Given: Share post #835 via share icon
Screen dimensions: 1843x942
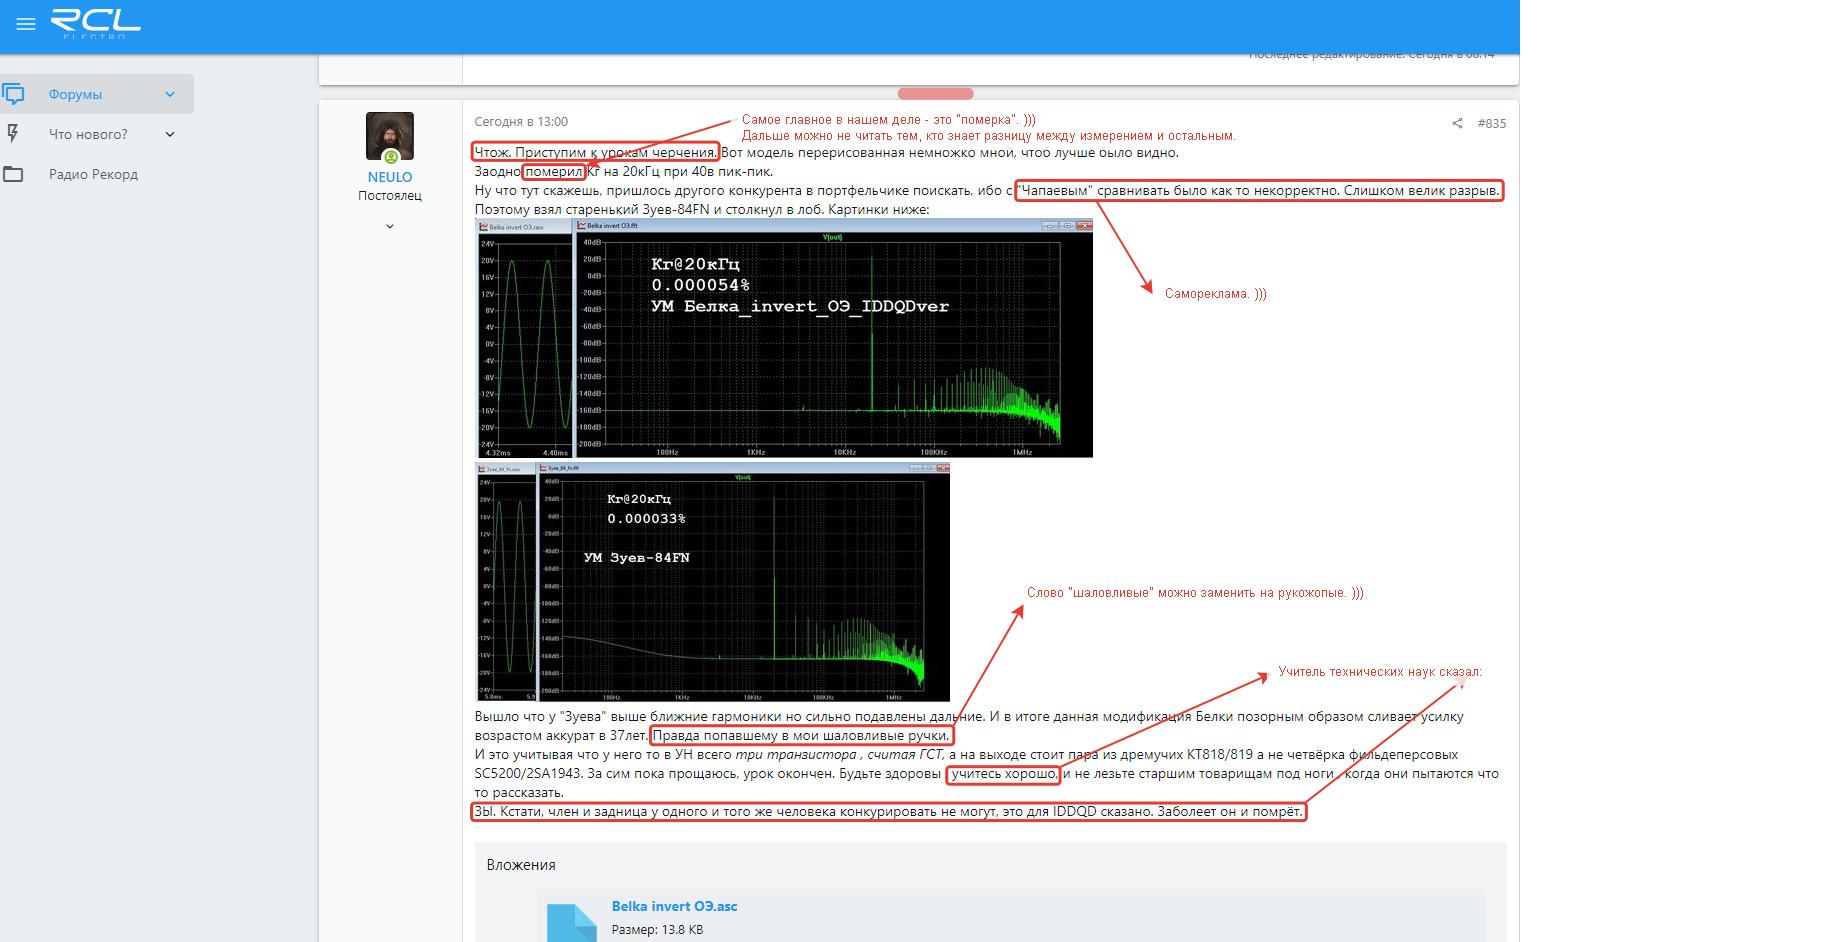Looking at the screenshot, I should pos(1457,123).
